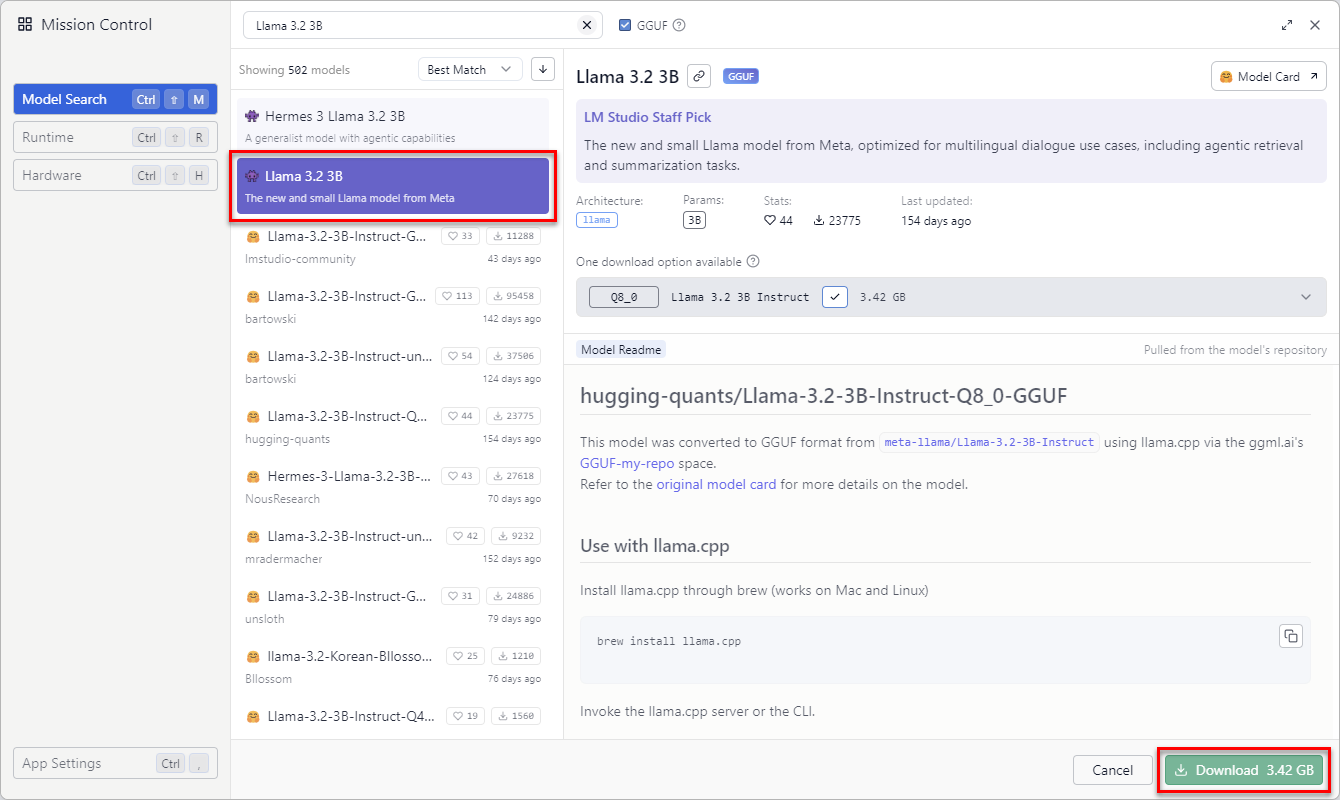This screenshot has width=1340, height=800.
Task: Open the Hardware panel from the sidebar
Action: [114, 174]
